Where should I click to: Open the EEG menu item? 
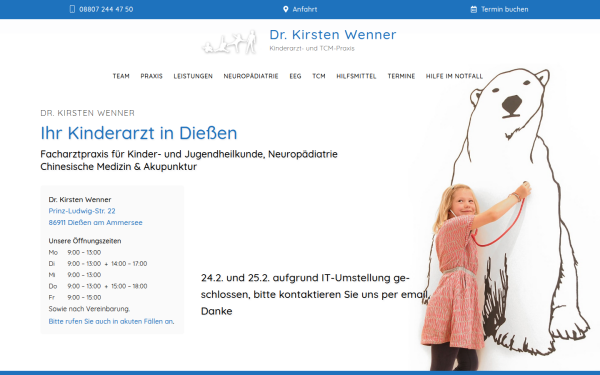click(295, 76)
